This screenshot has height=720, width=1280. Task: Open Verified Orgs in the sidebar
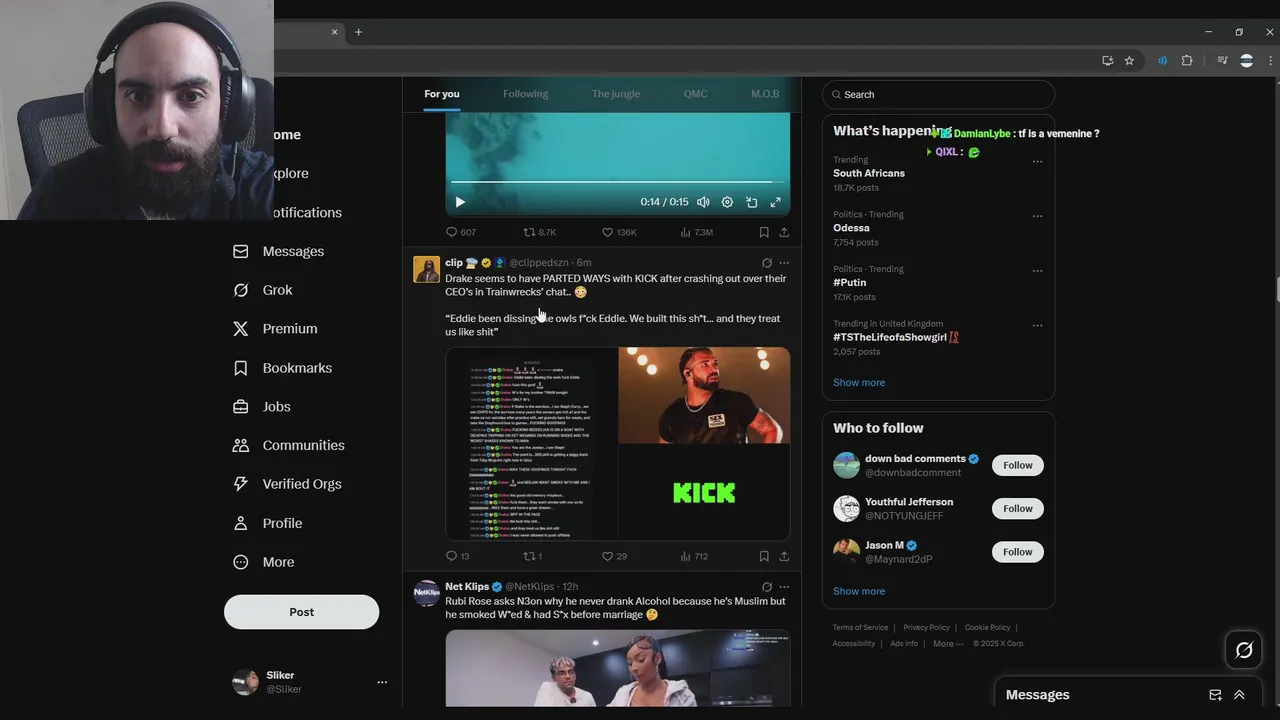pos(287,484)
